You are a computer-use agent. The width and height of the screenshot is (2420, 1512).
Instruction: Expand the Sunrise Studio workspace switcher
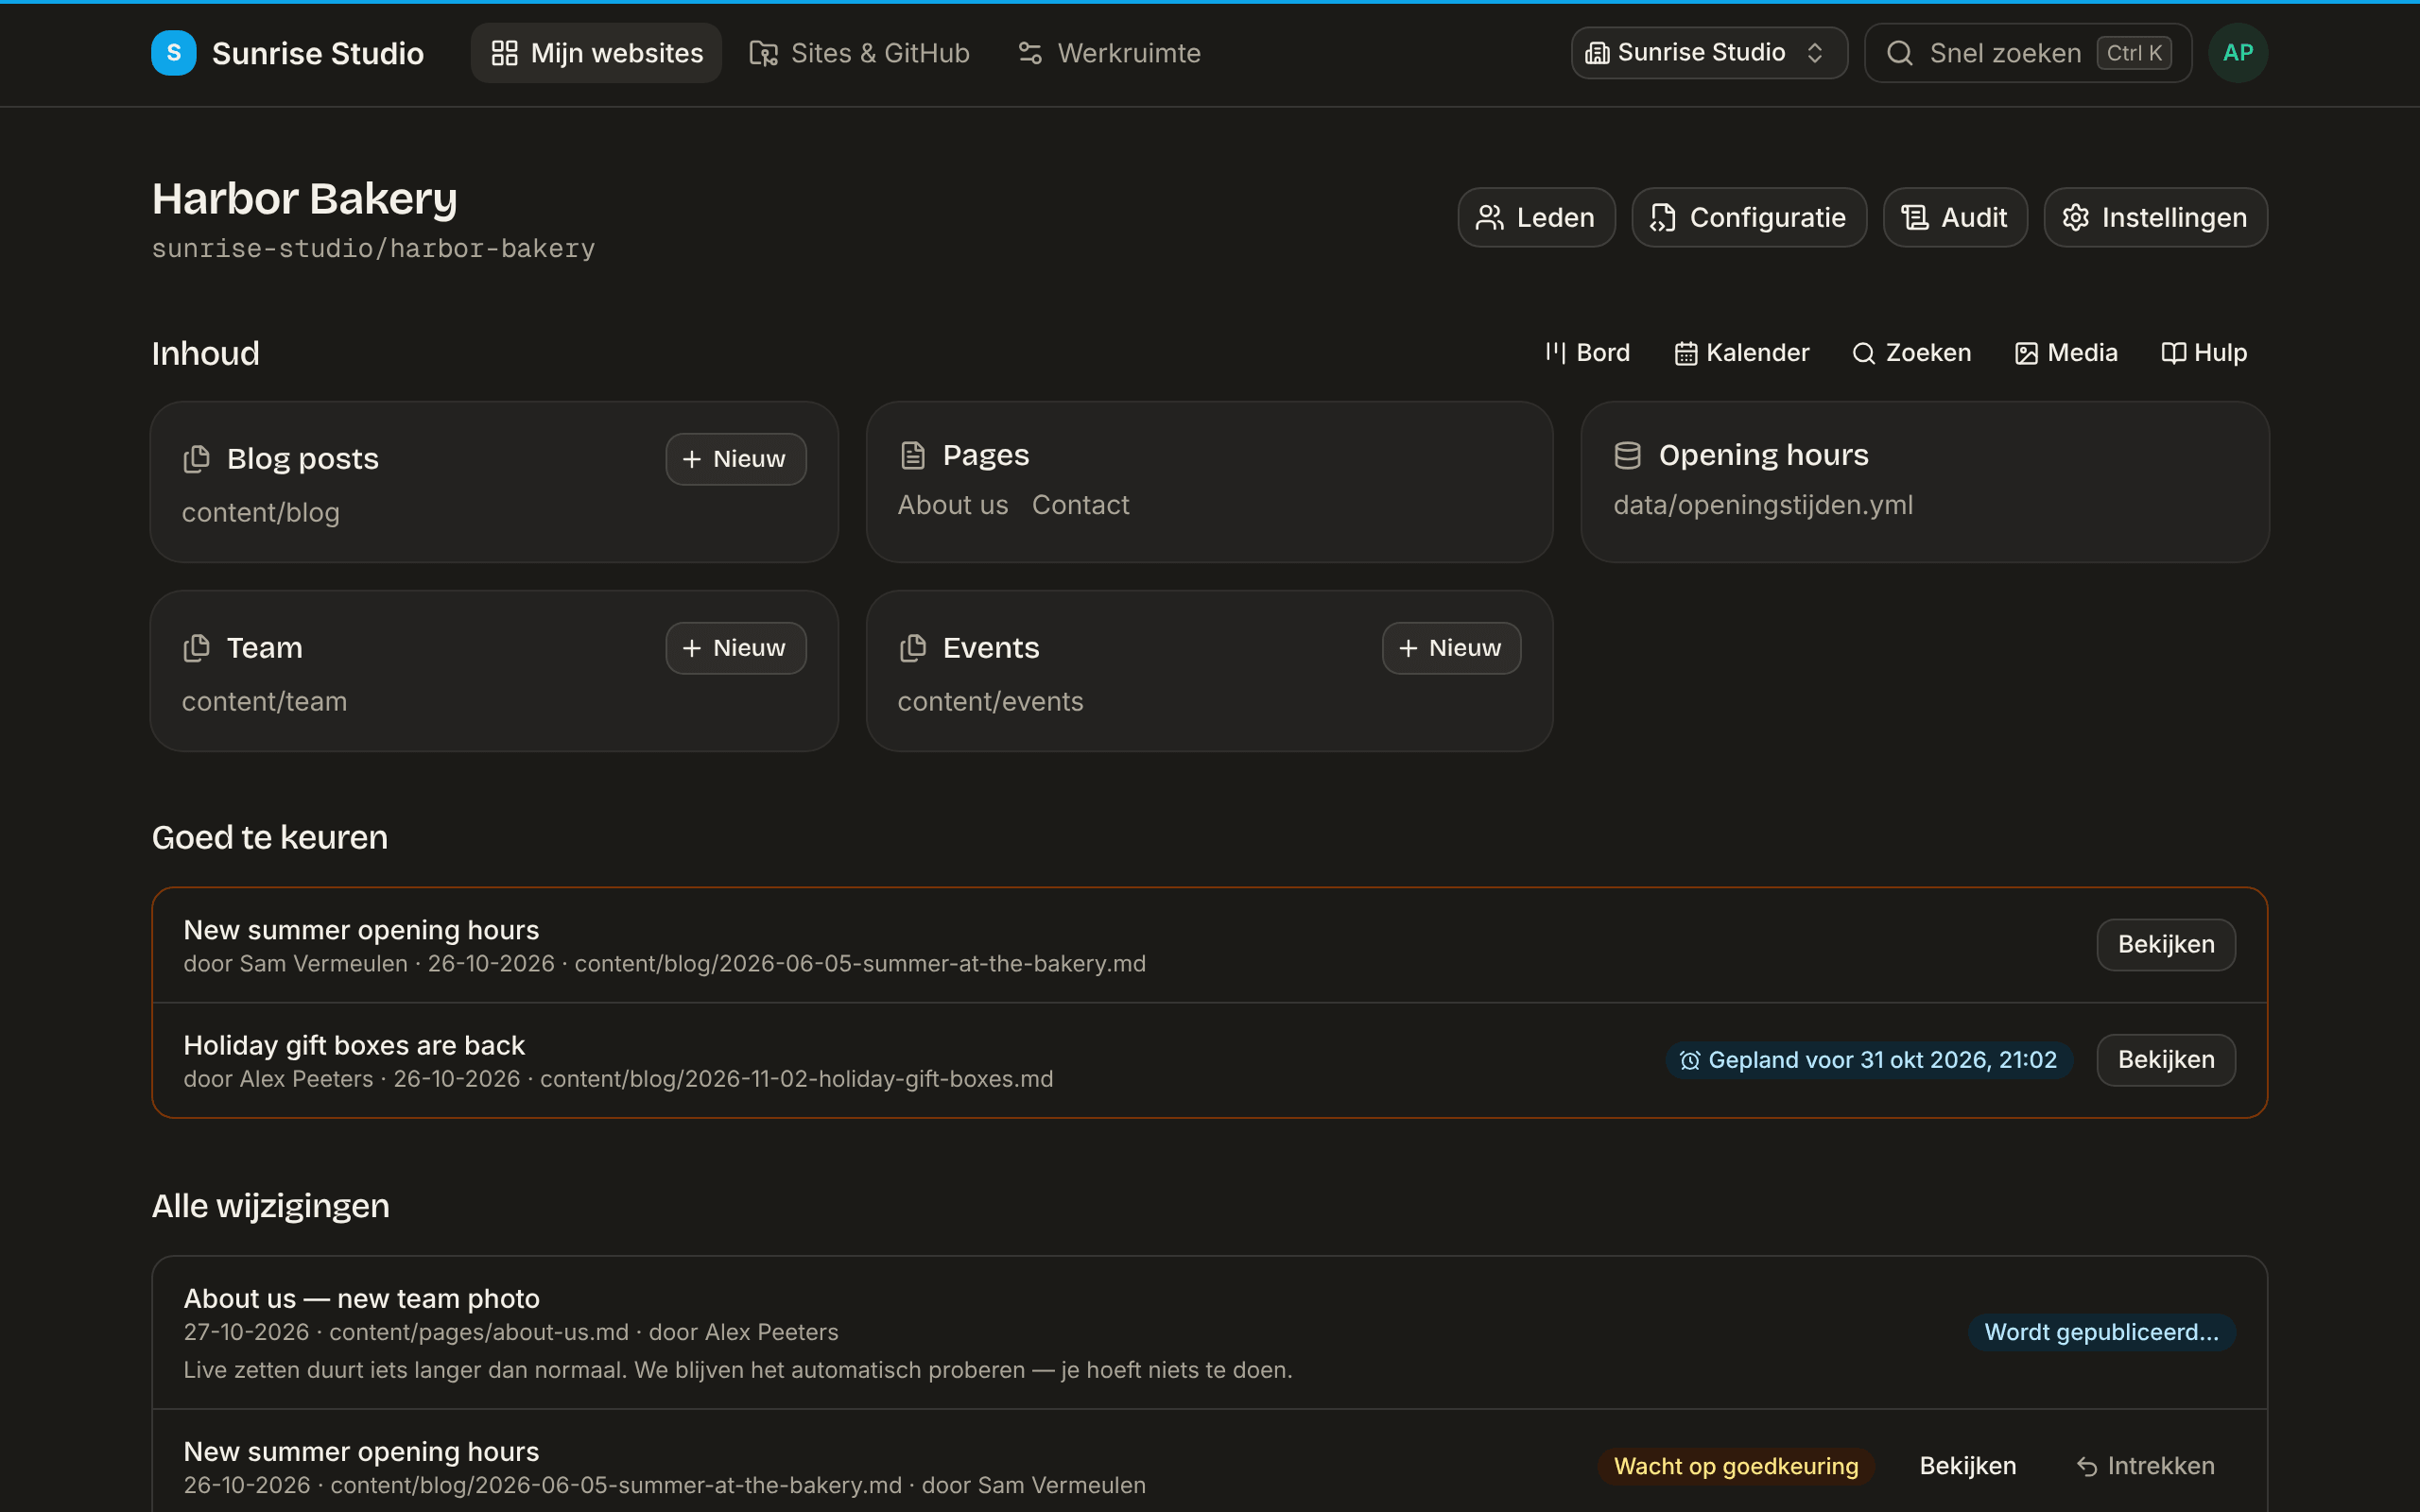(x=1708, y=53)
